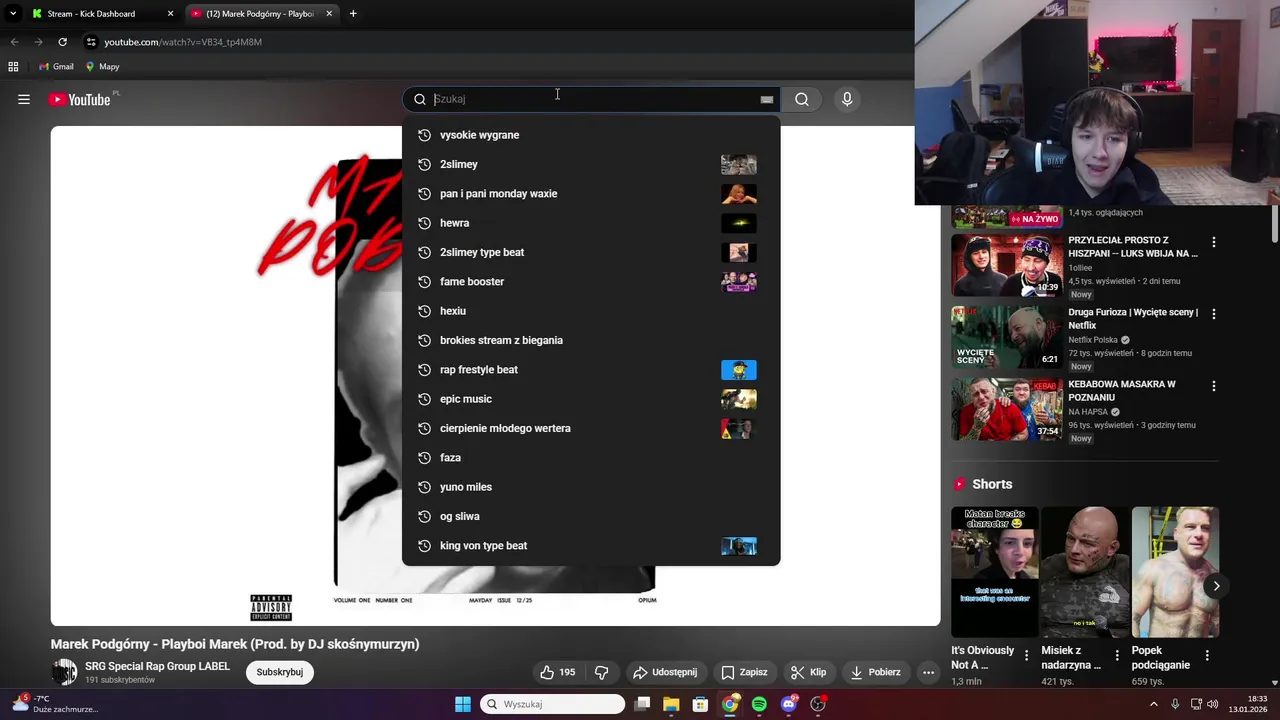Open the "PRZYLECIAŁ PROSTO Z HISZPANI" video thumbnail
Screen dimensions: 1280x720
point(1006,265)
